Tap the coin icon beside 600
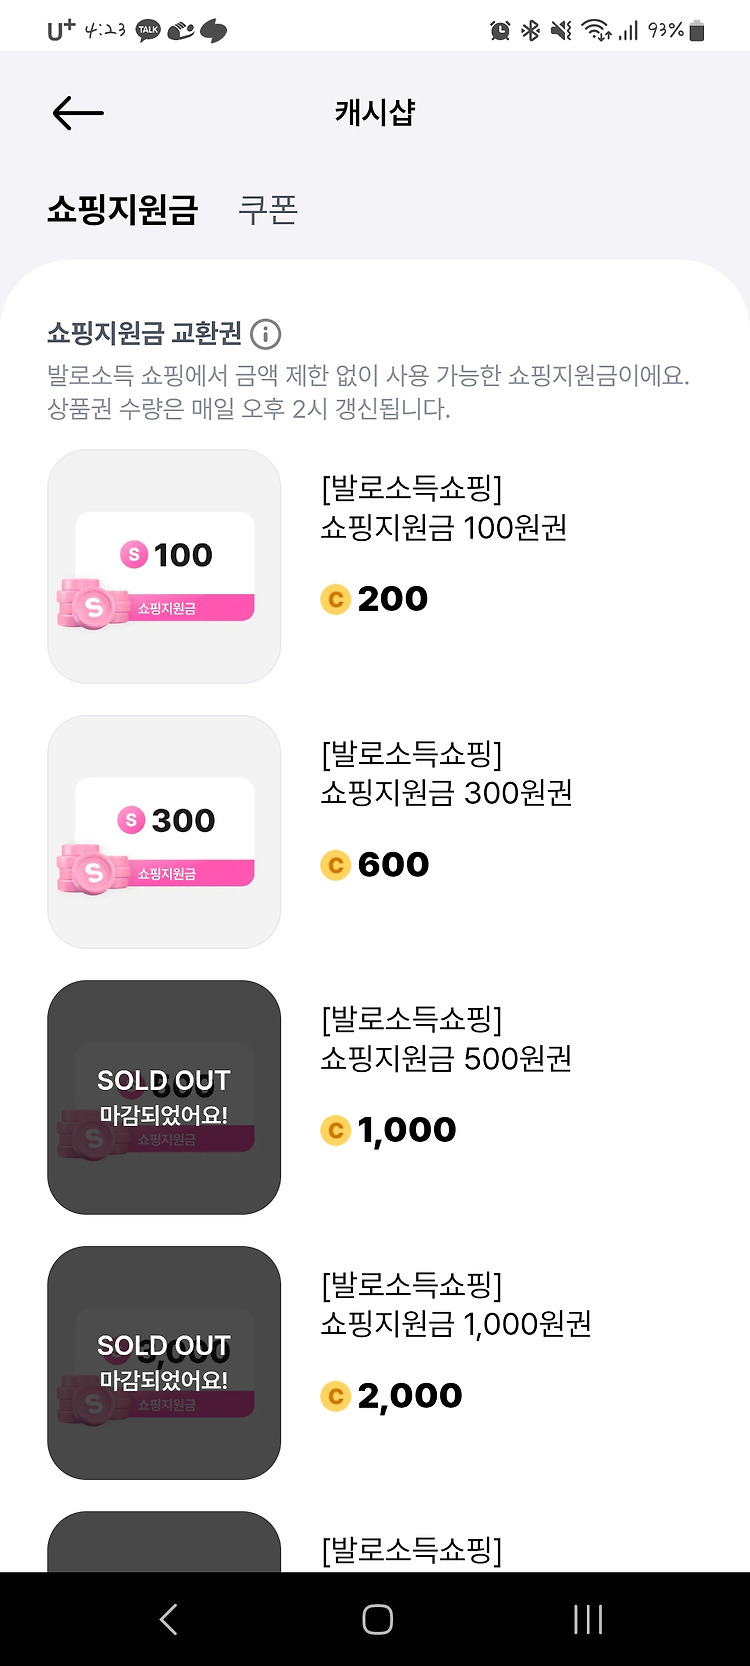750x1666 pixels. tap(335, 865)
